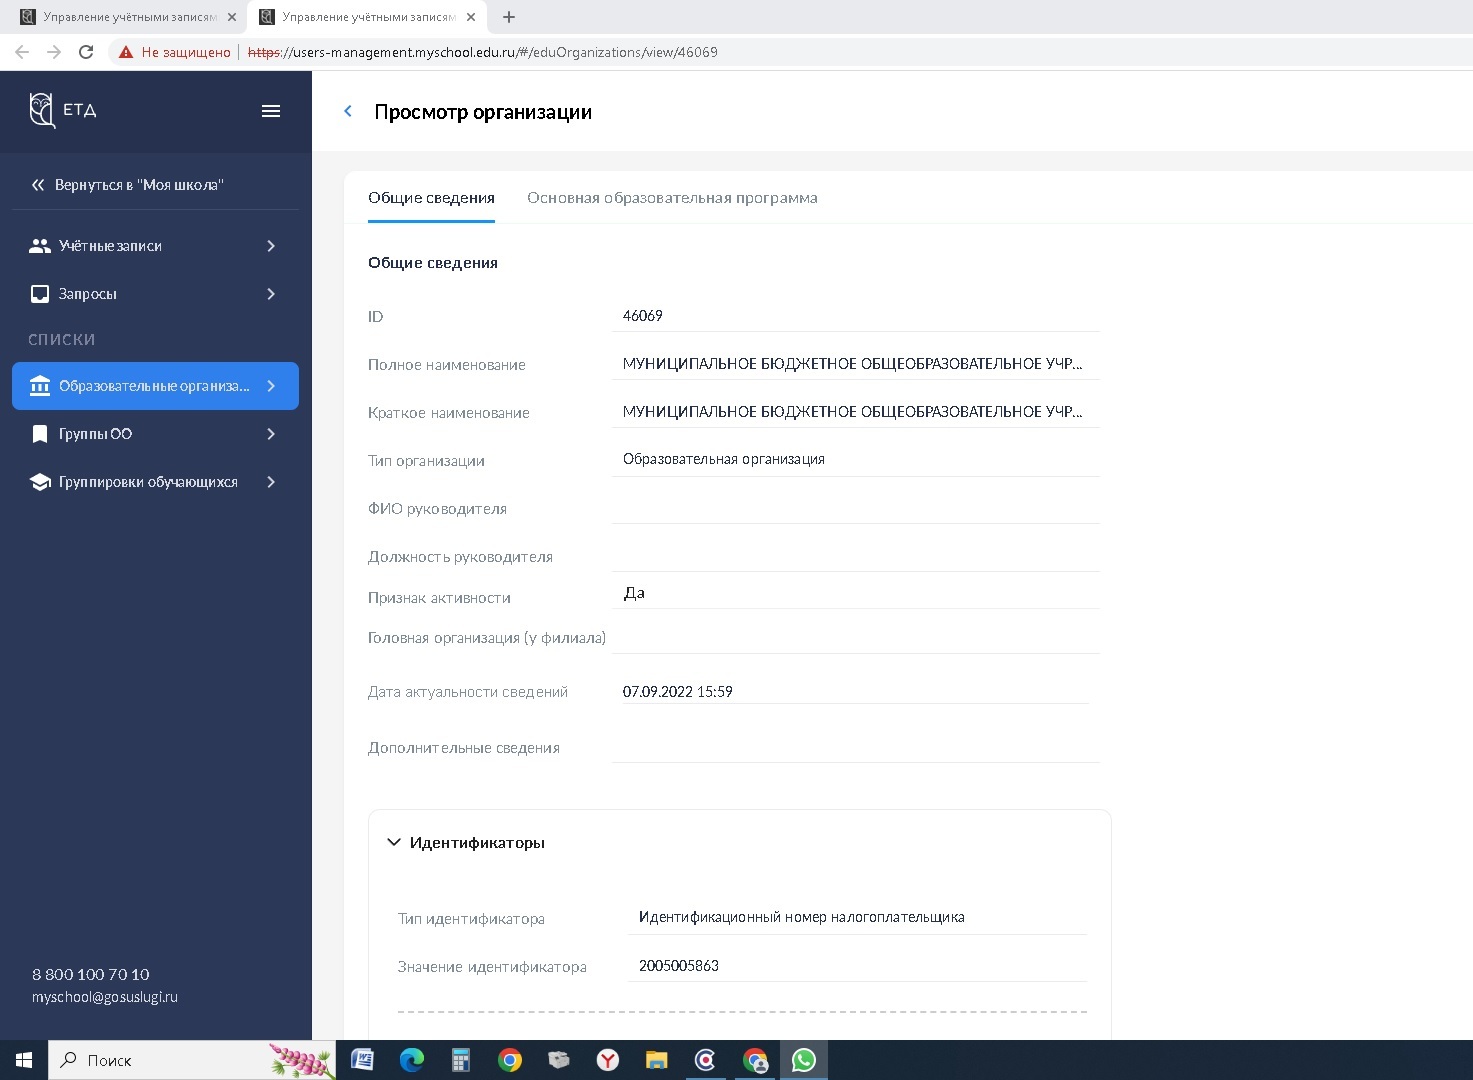Click the Windows Start button
This screenshot has width=1473, height=1080.
pos(24,1060)
